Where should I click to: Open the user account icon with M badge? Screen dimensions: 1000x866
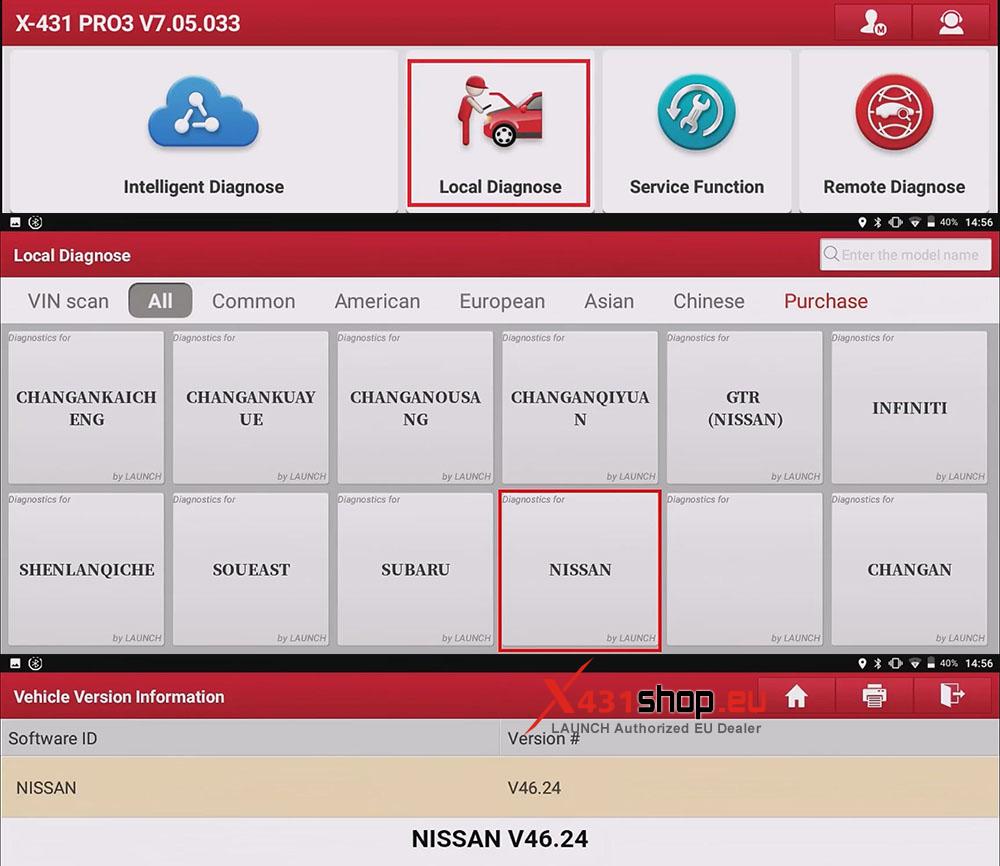pyautogui.click(x=872, y=23)
